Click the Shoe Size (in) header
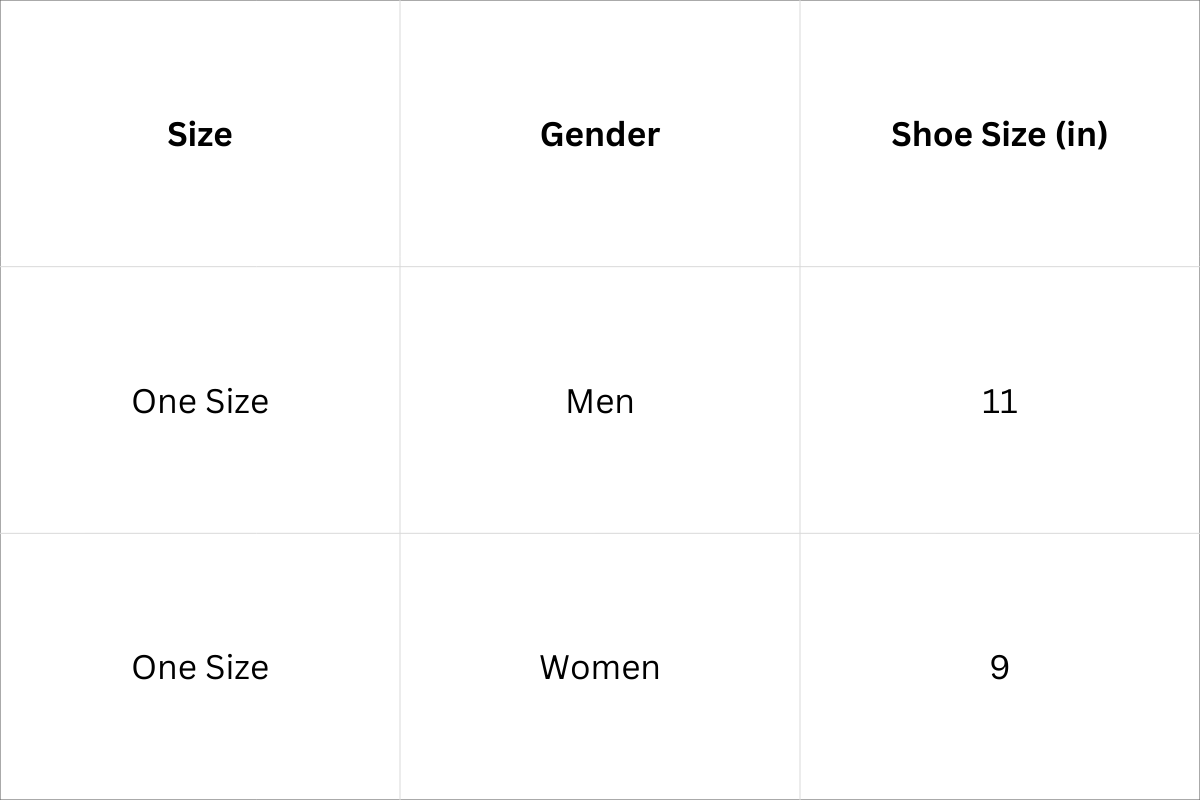The height and width of the screenshot is (800, 1200). (999, 134)
